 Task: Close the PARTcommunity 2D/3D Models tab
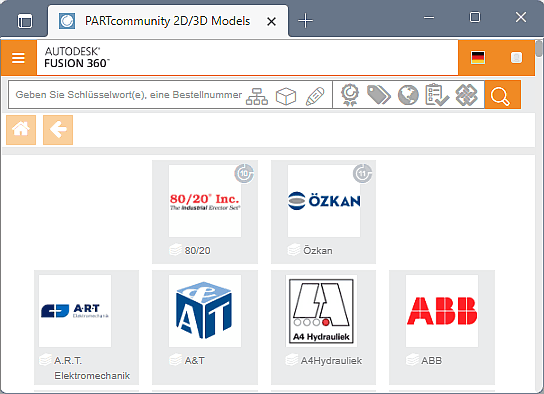(x=271, y=22)
